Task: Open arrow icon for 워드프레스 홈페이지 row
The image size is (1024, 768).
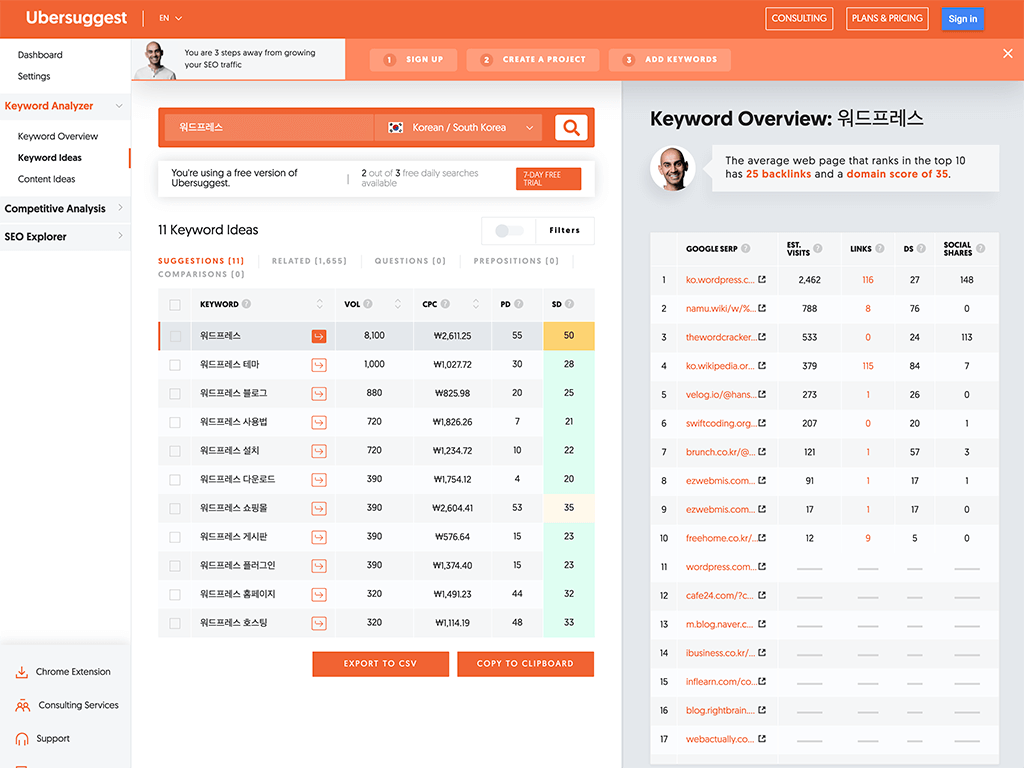Action: [x=319, y=595]
